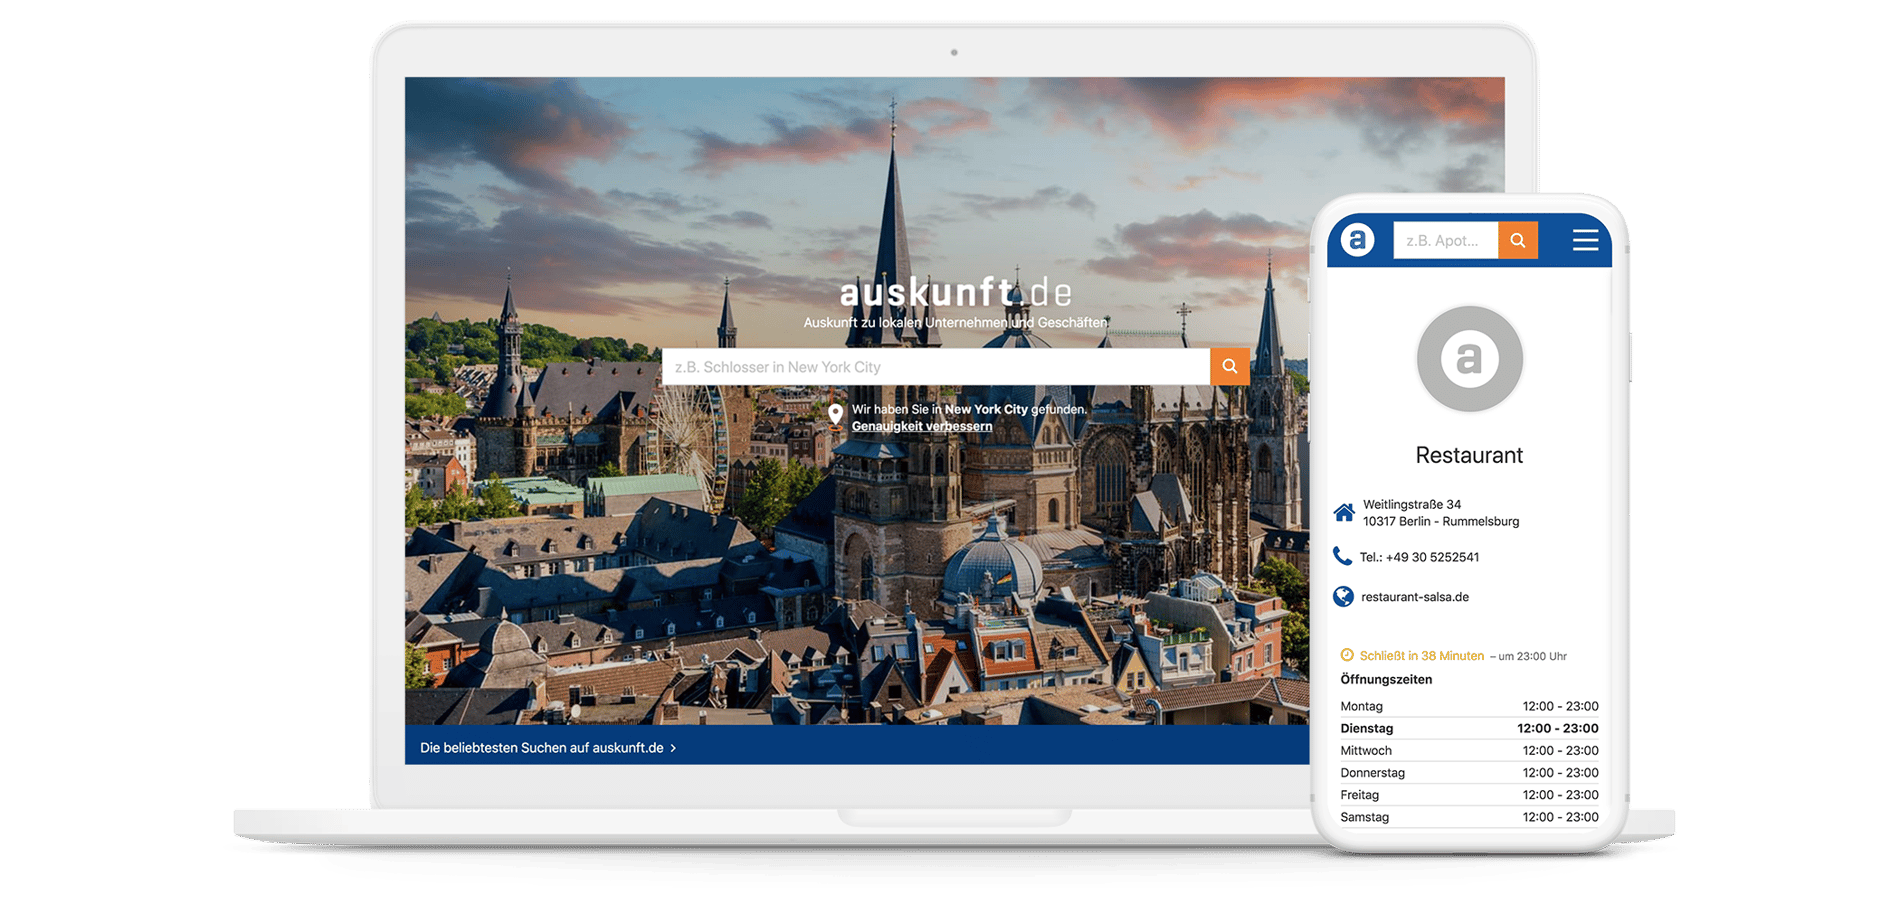Tap the telephone handset icon

coord(1342,556)
